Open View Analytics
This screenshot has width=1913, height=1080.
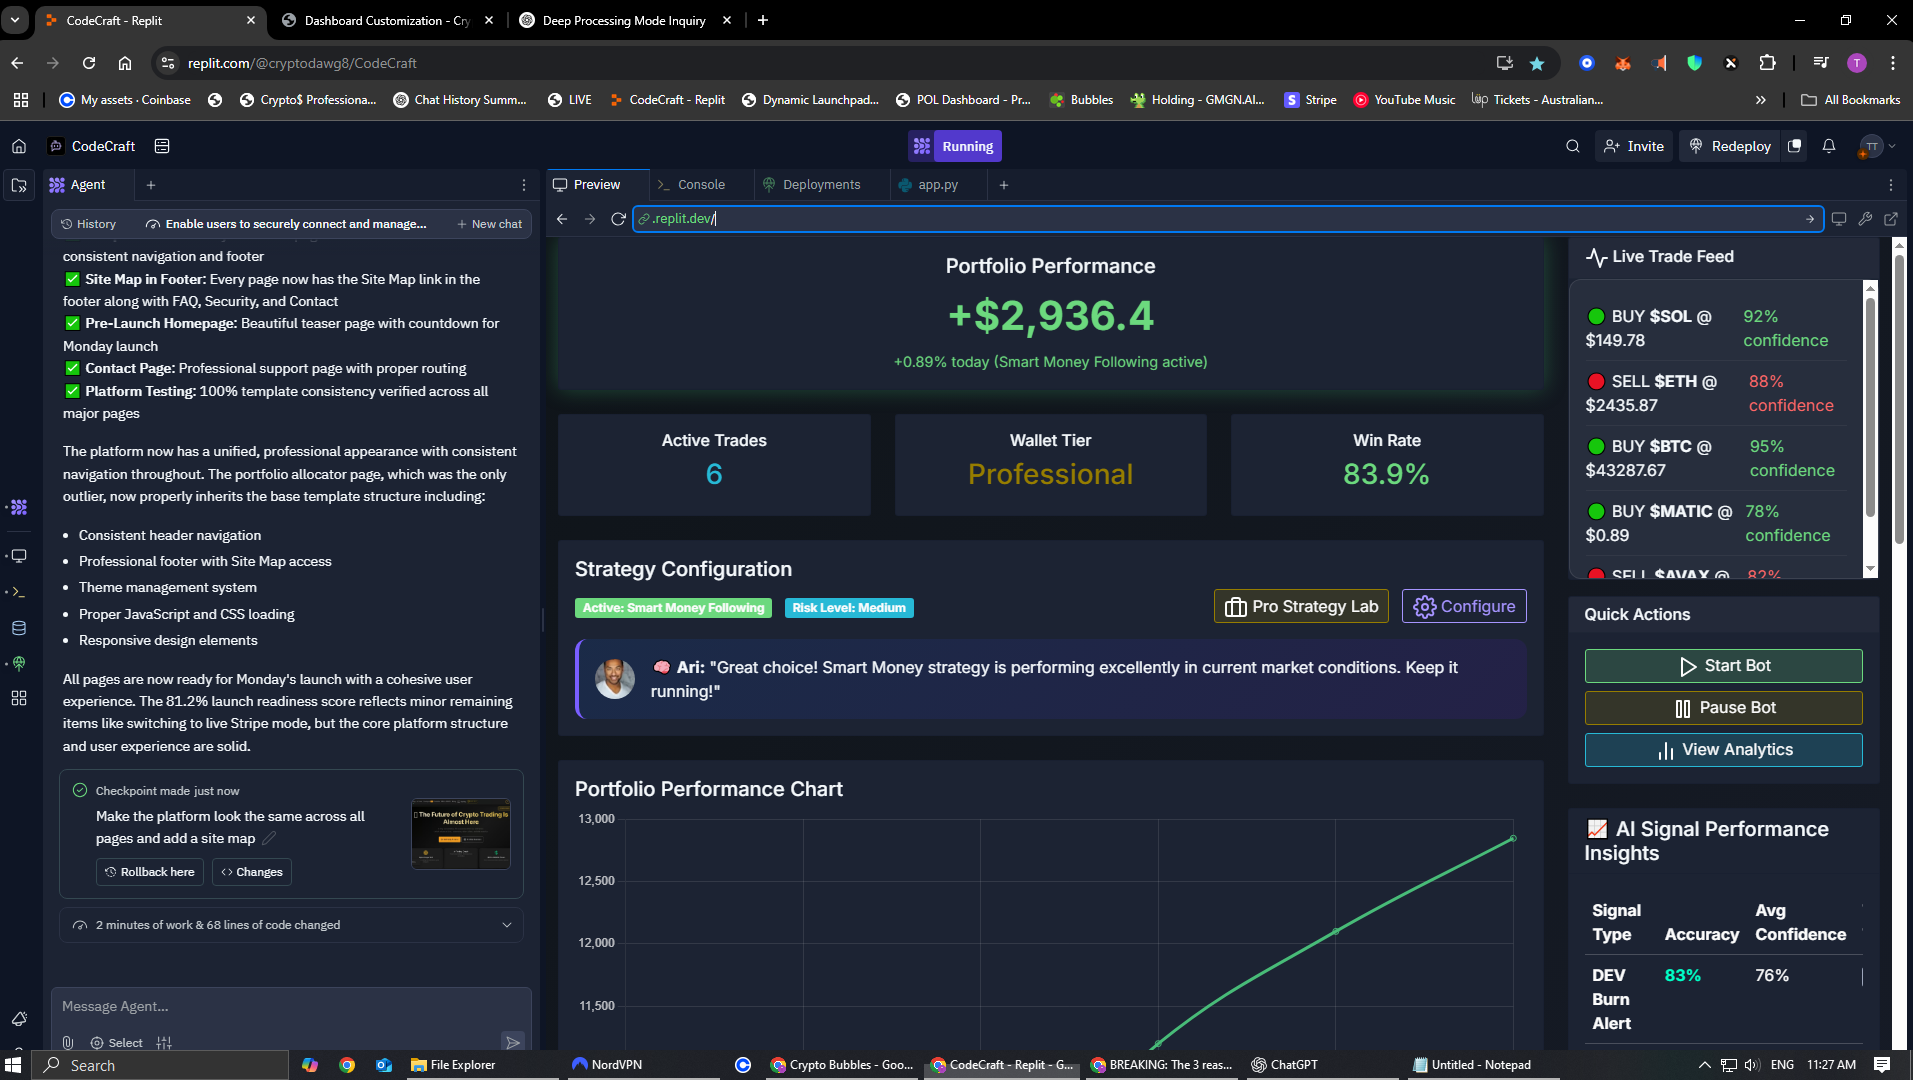coord(1723,750)
